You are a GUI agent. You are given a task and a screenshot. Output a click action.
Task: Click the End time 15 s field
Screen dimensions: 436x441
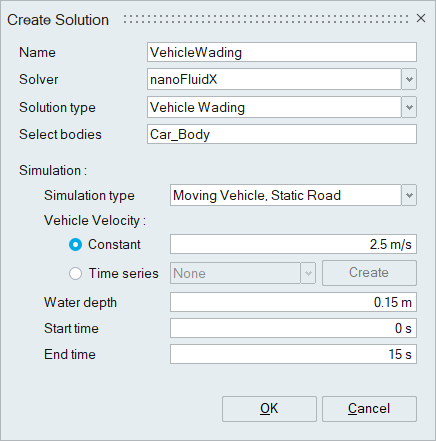pyautogui.click(x=293, y=354)
